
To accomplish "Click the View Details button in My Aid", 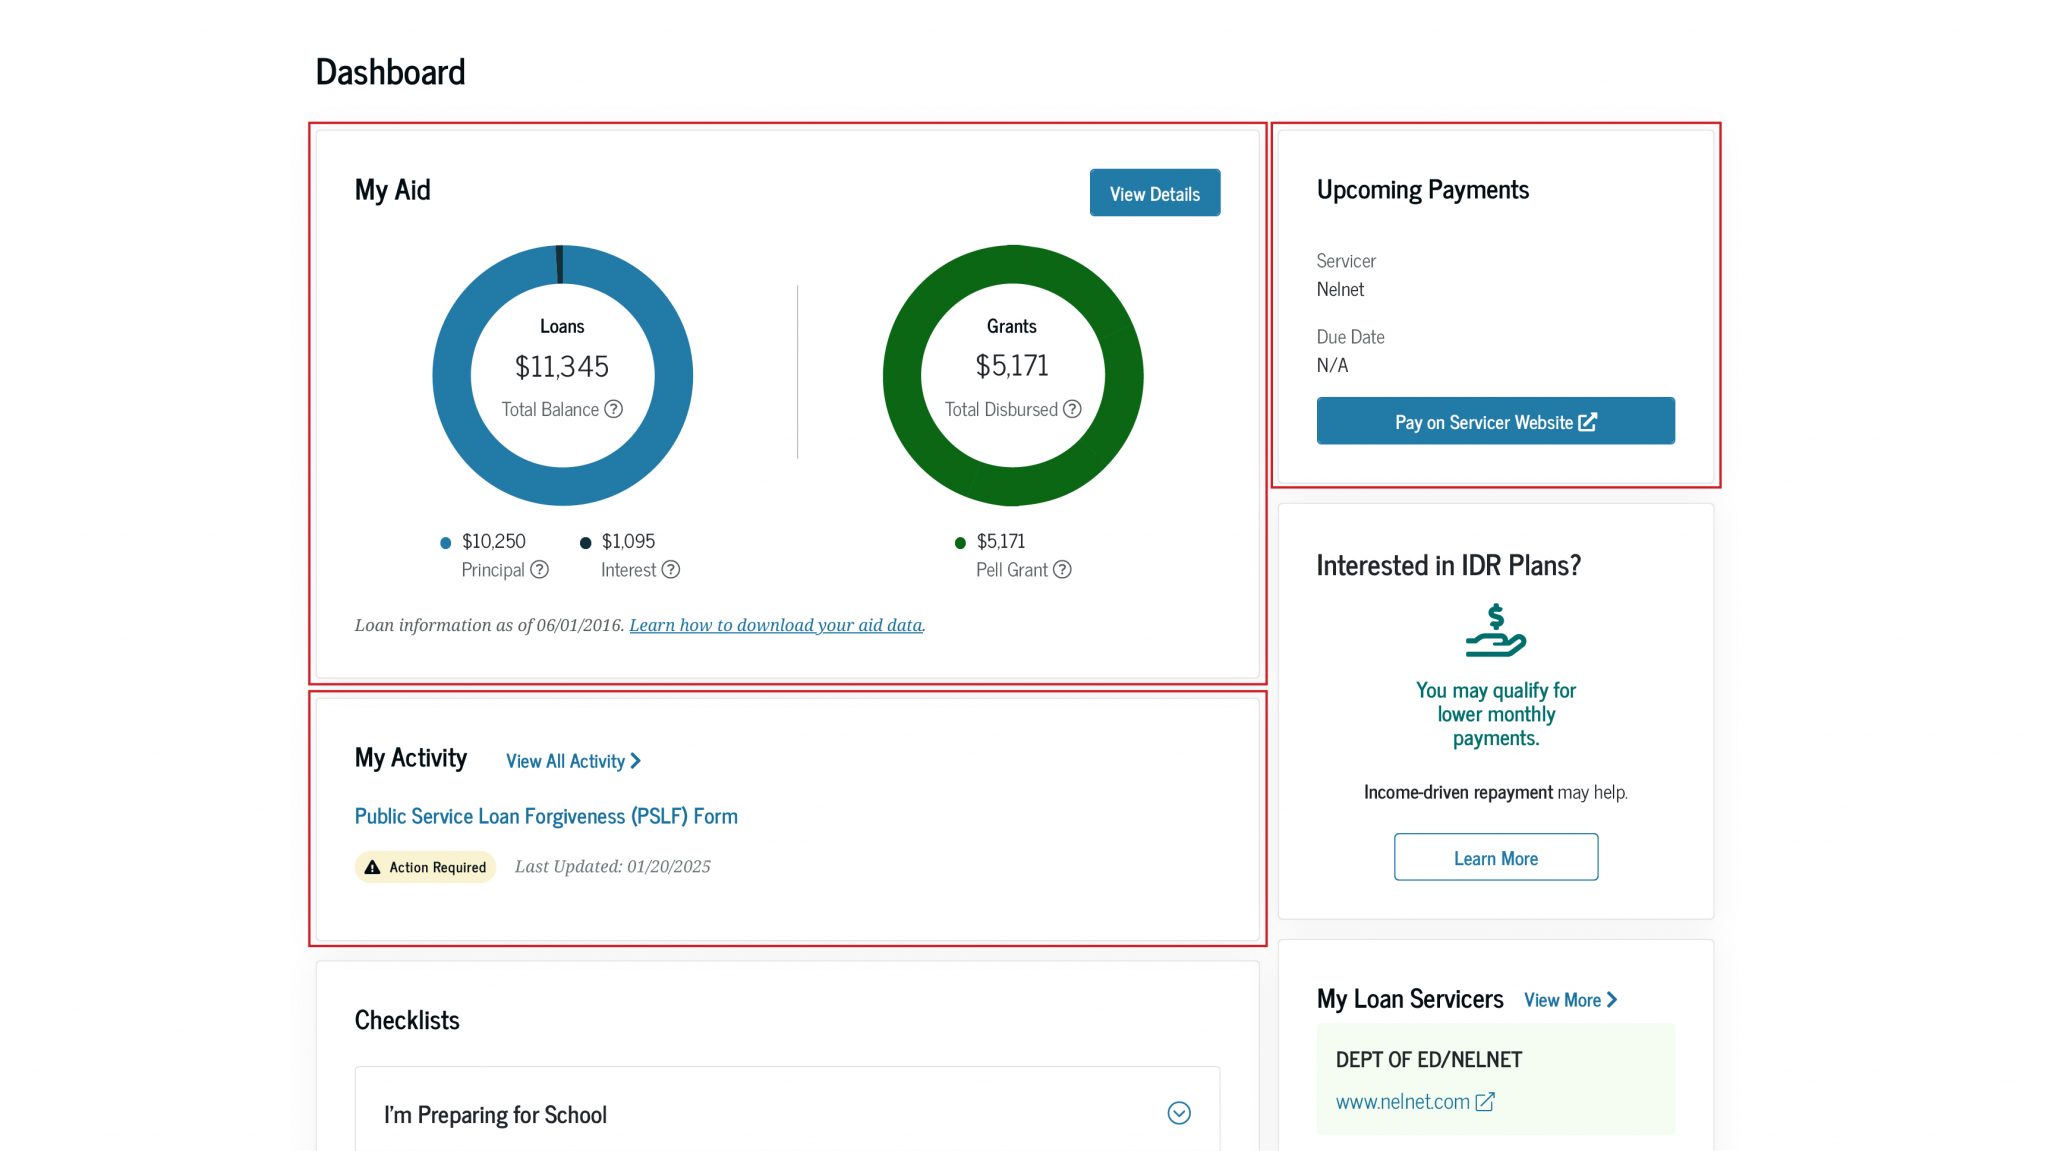I will click(1154, 193).
